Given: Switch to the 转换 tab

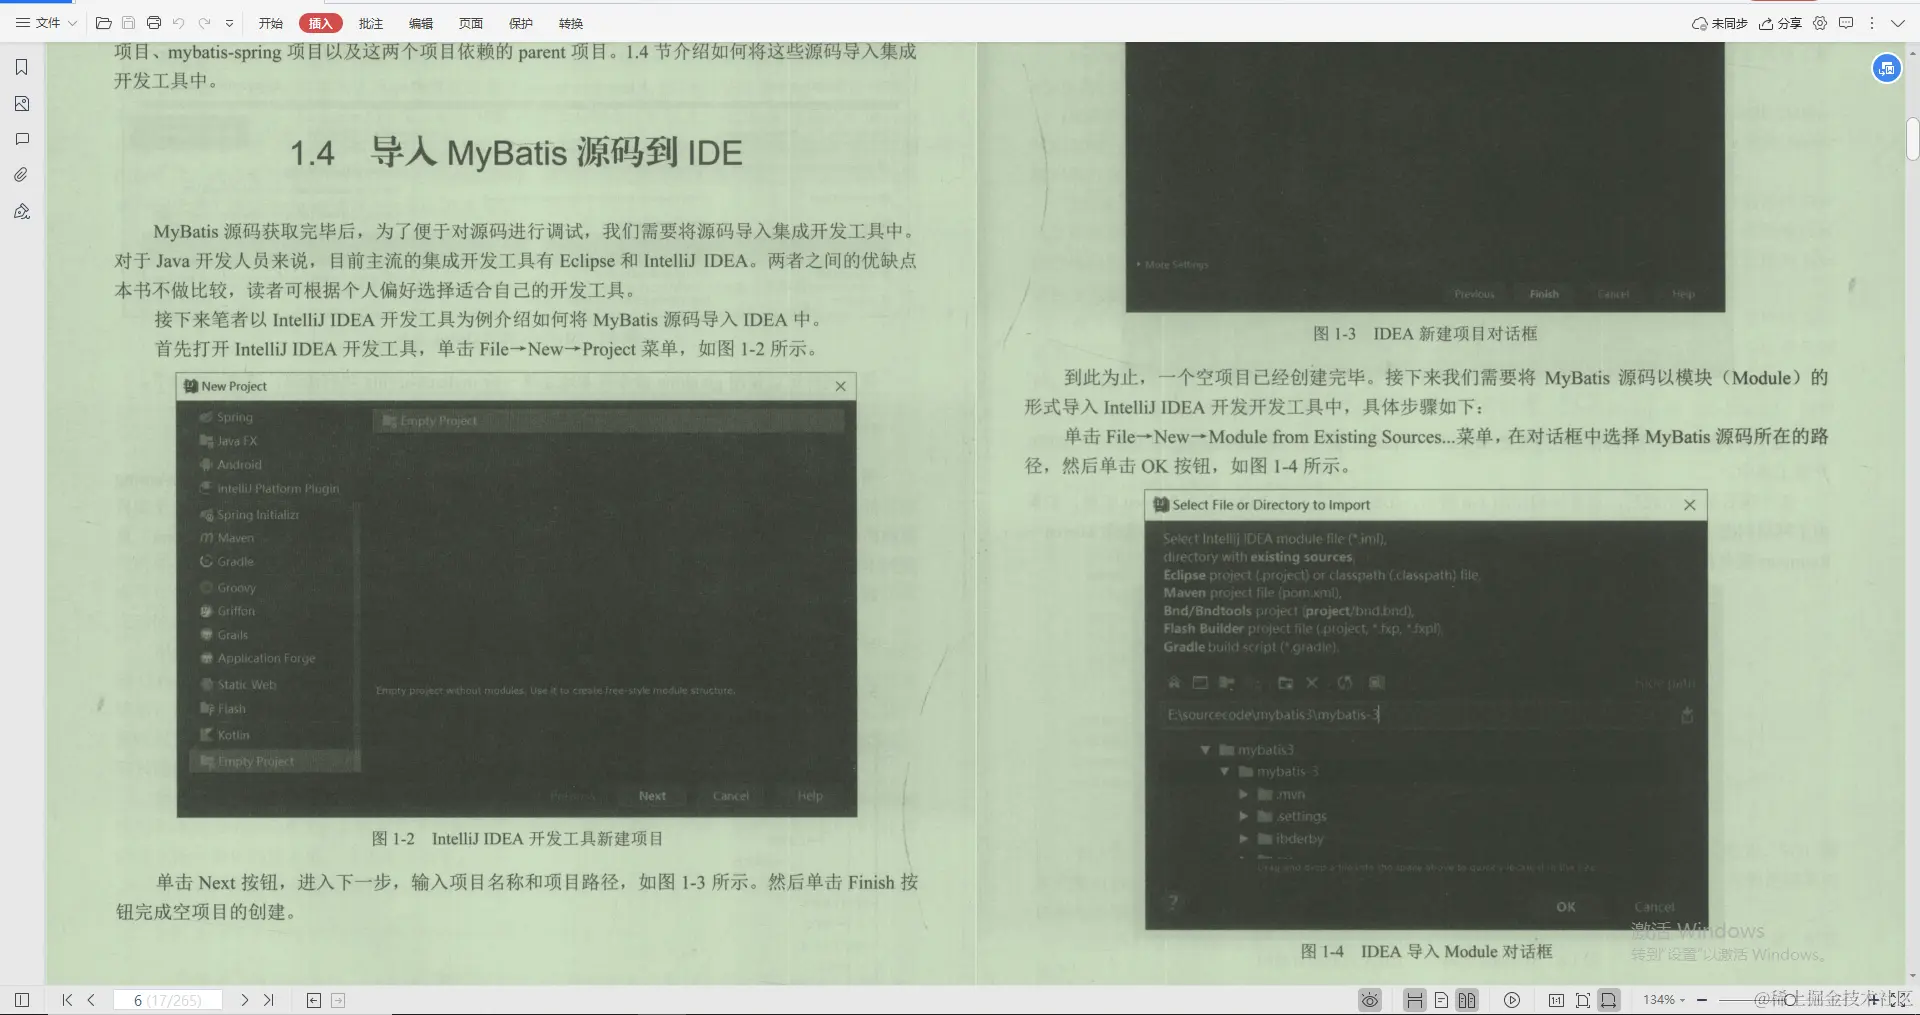Looking at the screenshot, I should [x=571, y=23].
